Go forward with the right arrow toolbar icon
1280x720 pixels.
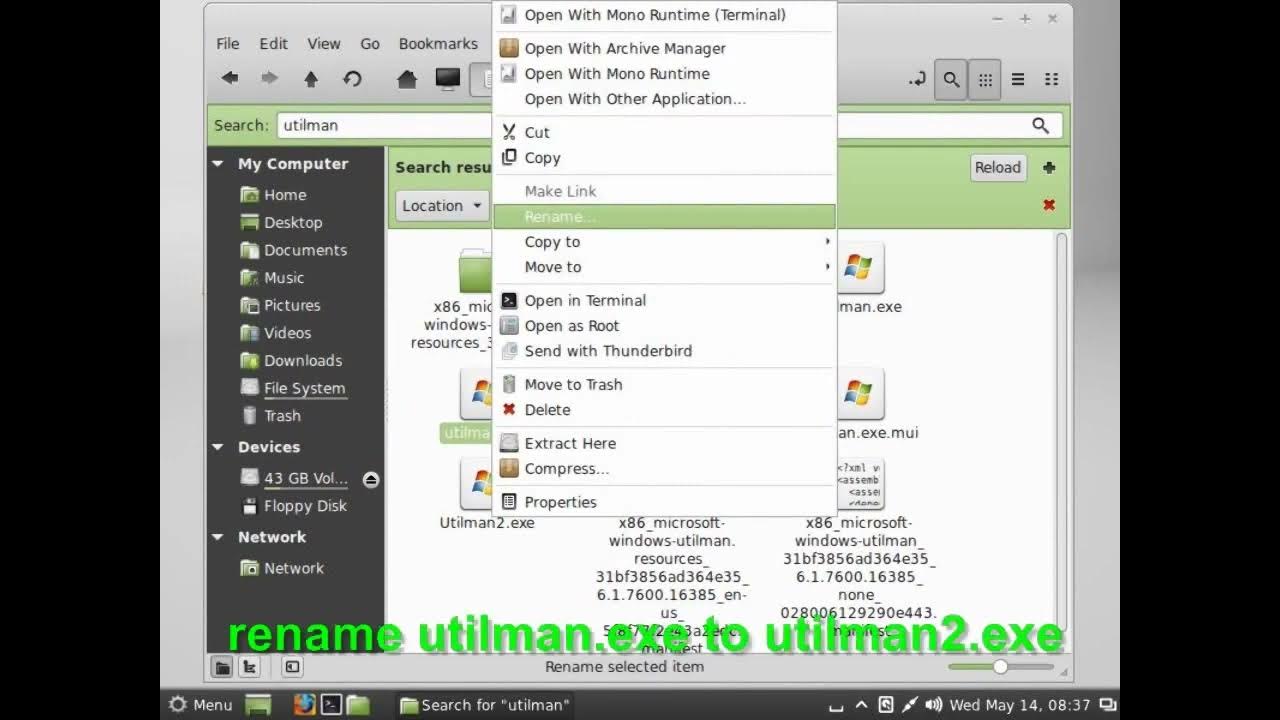pos(269,78)
